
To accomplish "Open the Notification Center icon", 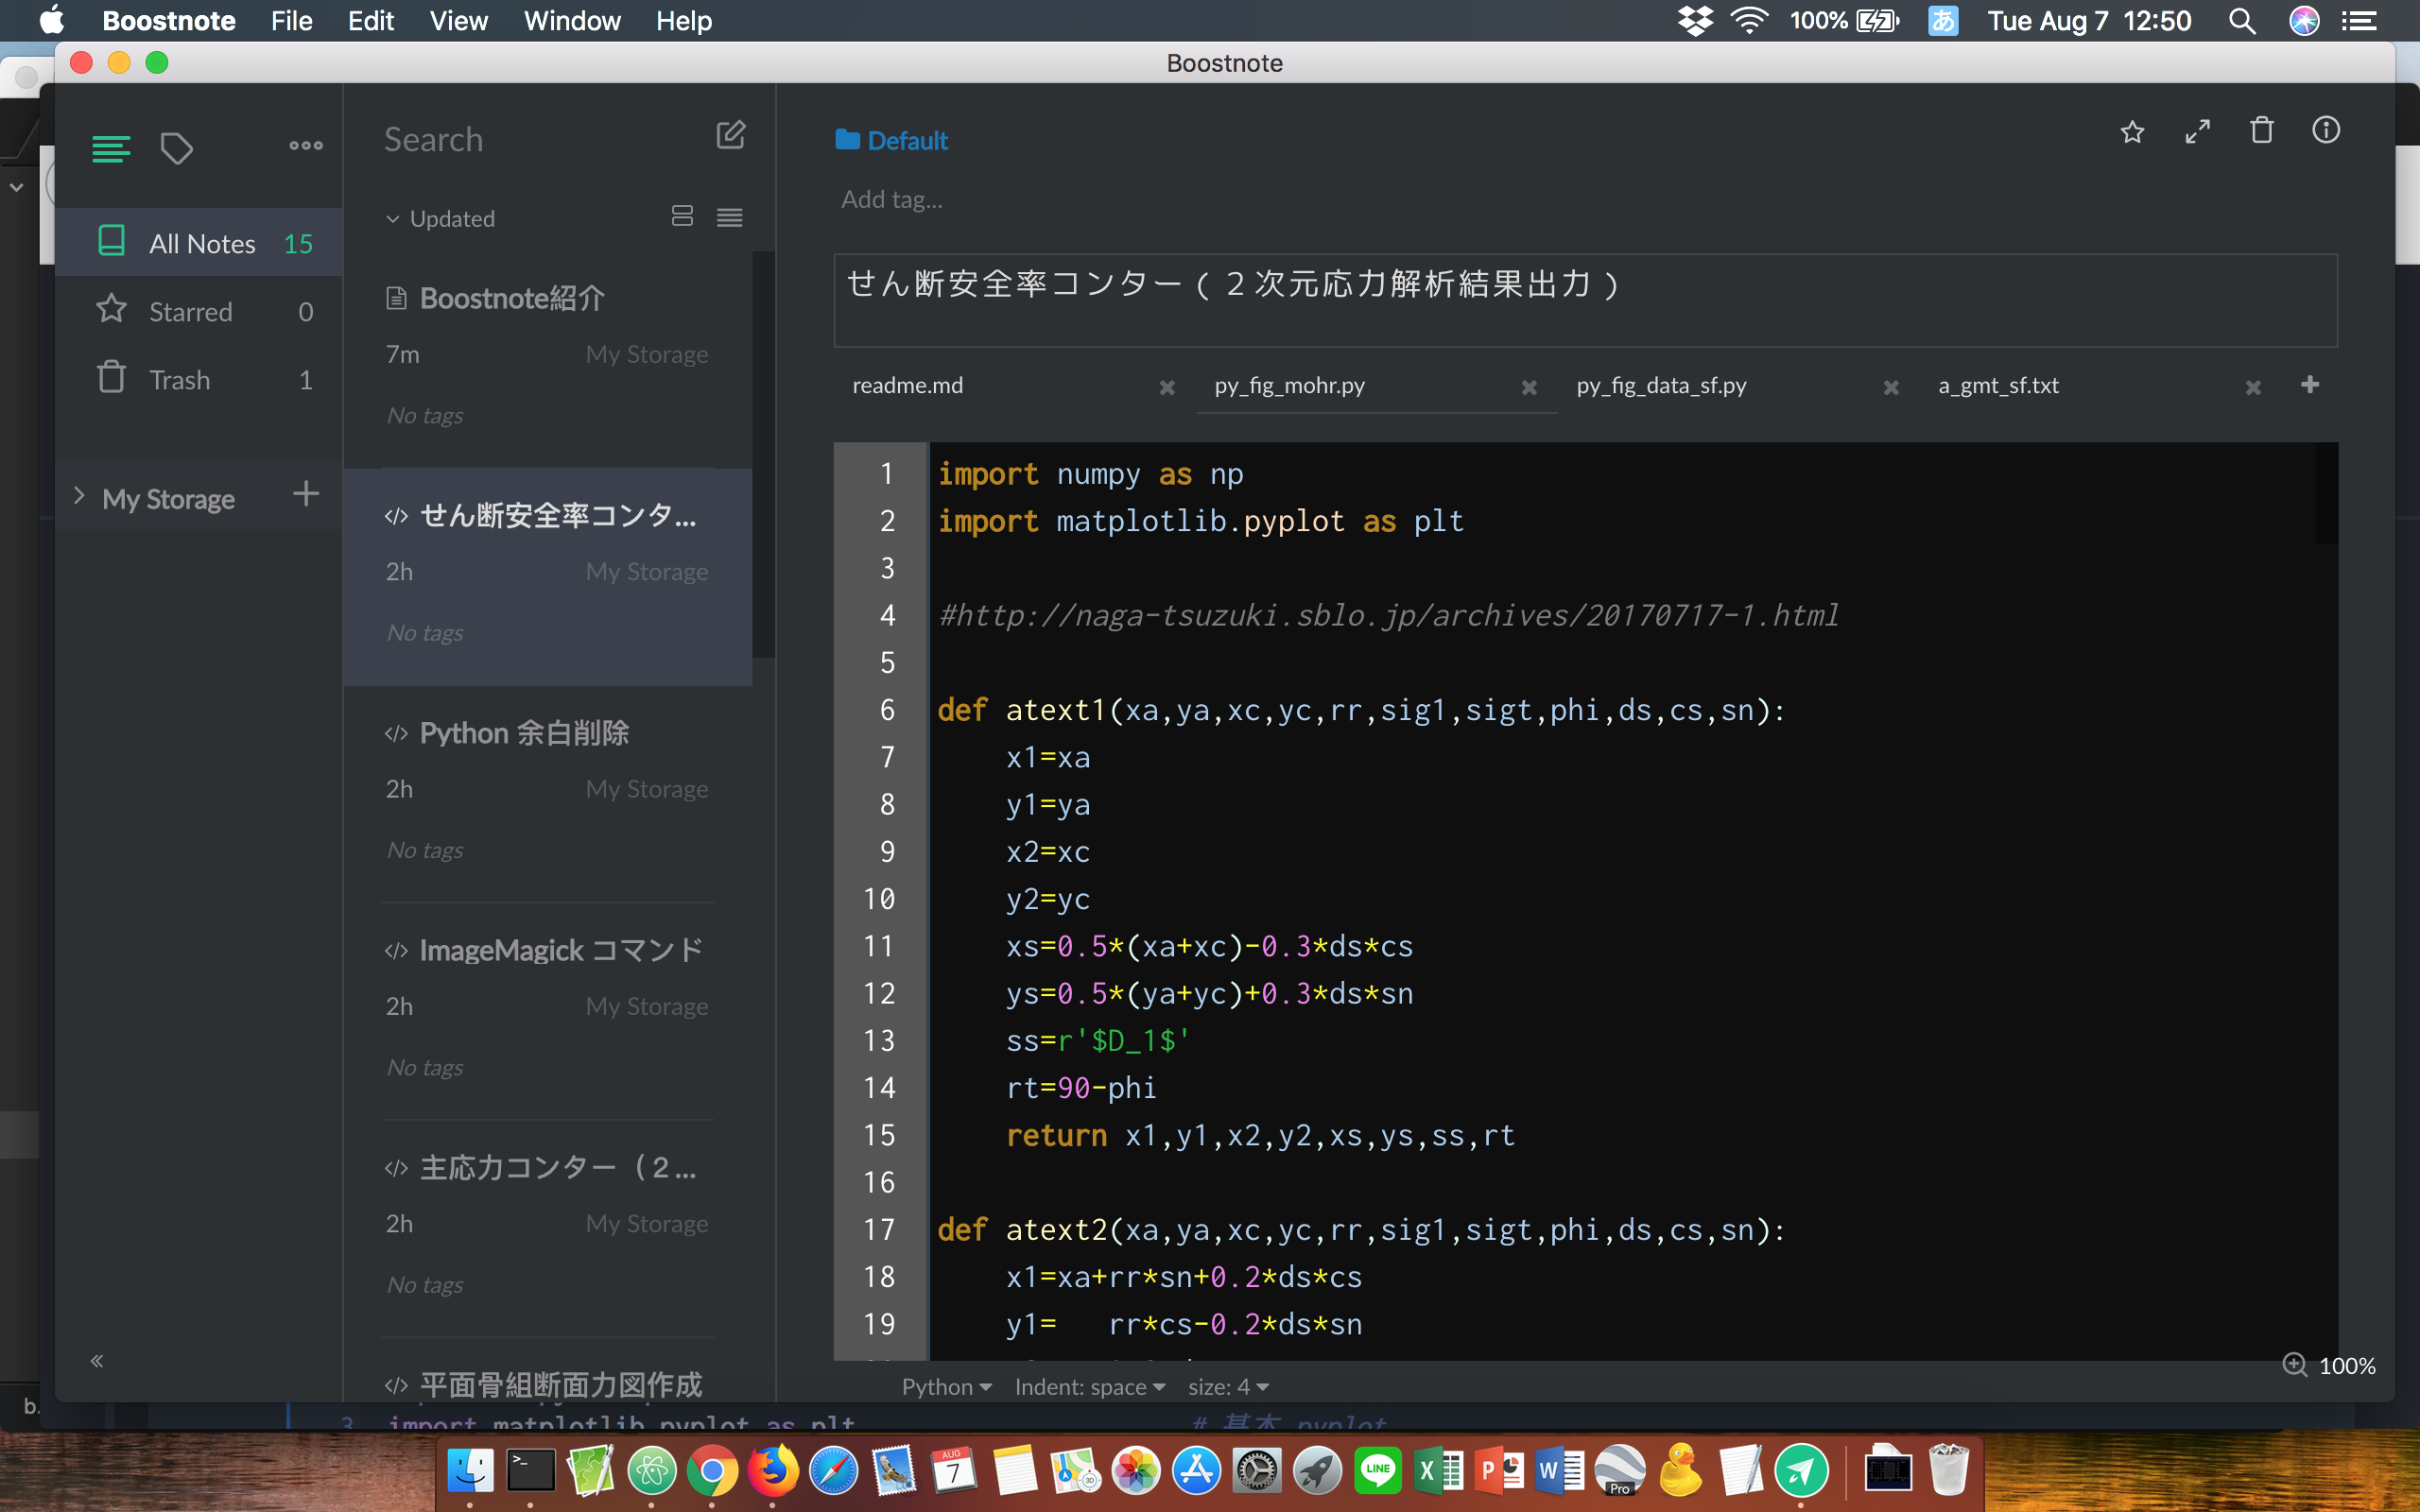I will coord(2360,20).
